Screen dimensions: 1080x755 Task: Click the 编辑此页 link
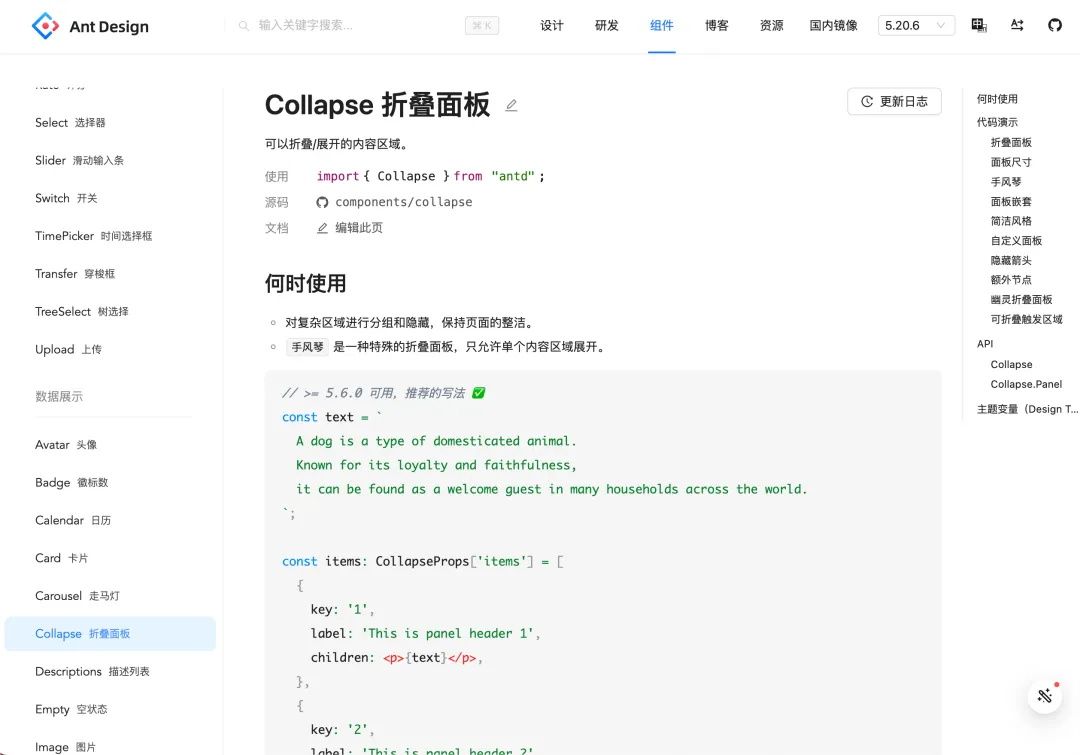(x=359, y=228)
